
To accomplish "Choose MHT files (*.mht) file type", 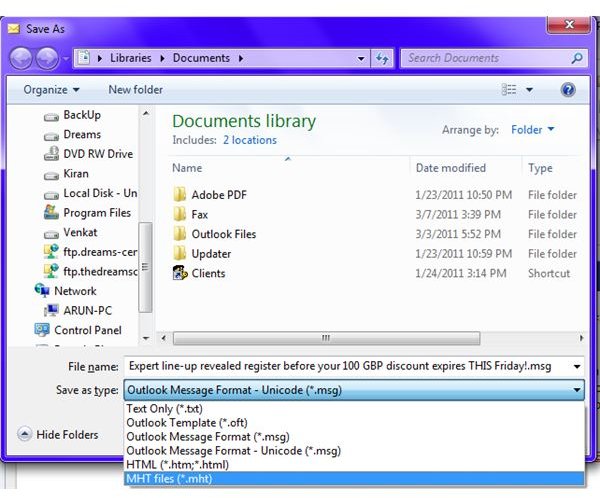I will tap(354, 478).
